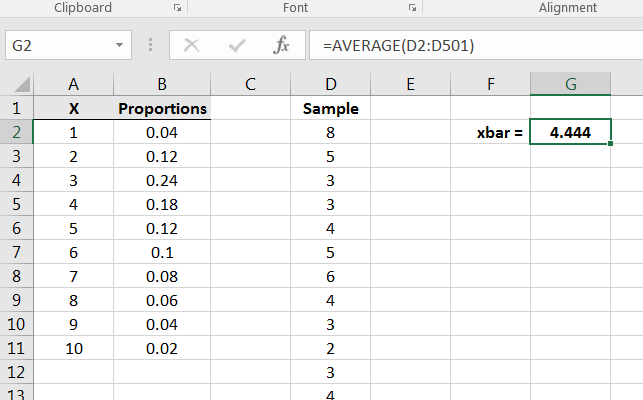Click the formula bar Enter checkmark icon
The height and width of the screenshot is (400, 643).
(x=237, y=46)
